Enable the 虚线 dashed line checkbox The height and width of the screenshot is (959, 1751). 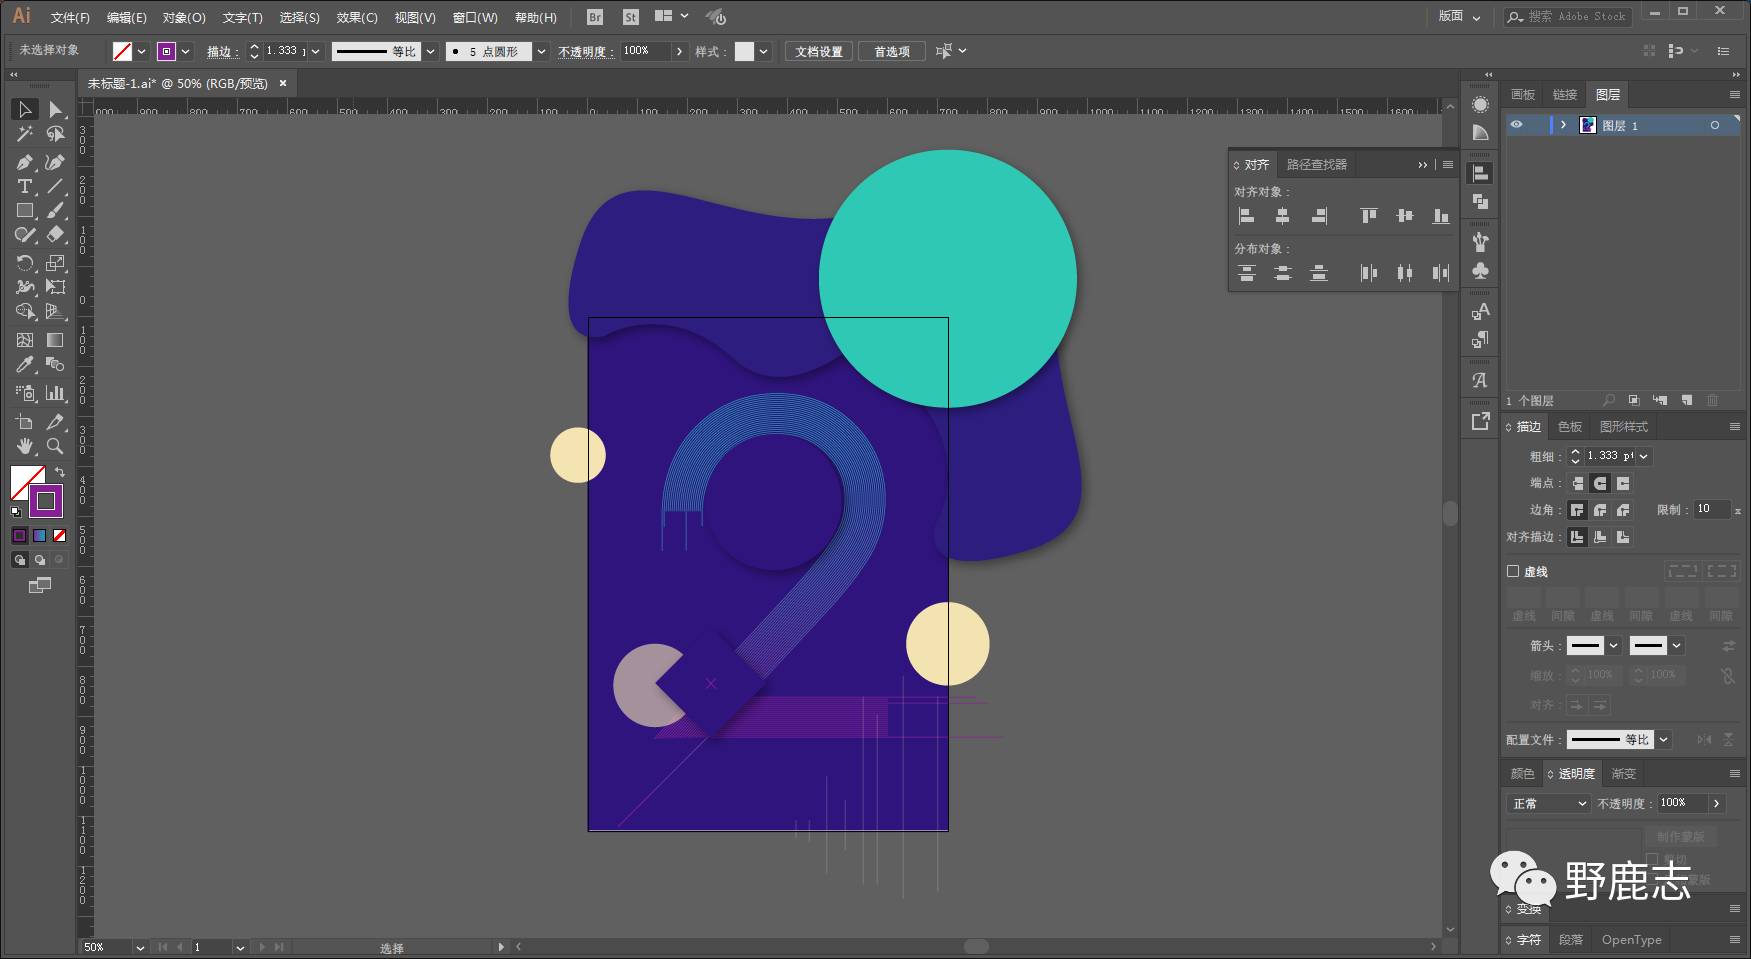[x=1513, y=571]
